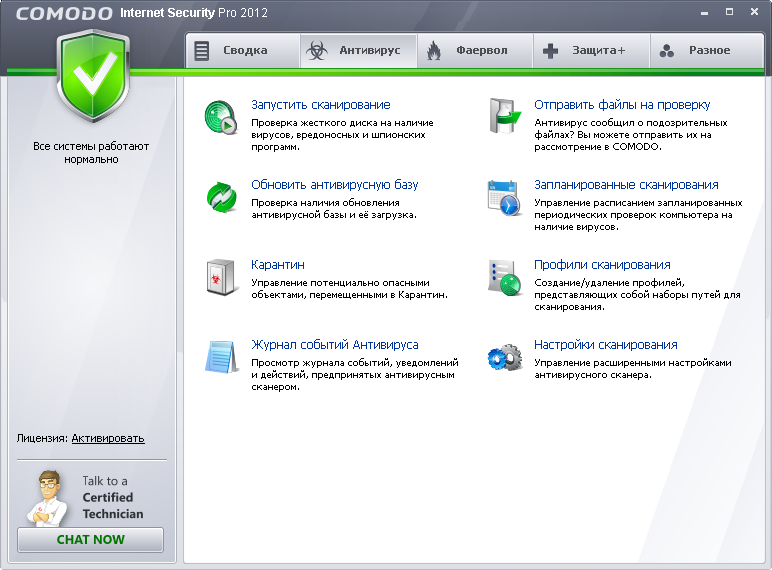Viewport: 772px width, 570px height.
Task: Open the Запустить сканирование link
Action: pyautogui.click(x=321, y=105)
